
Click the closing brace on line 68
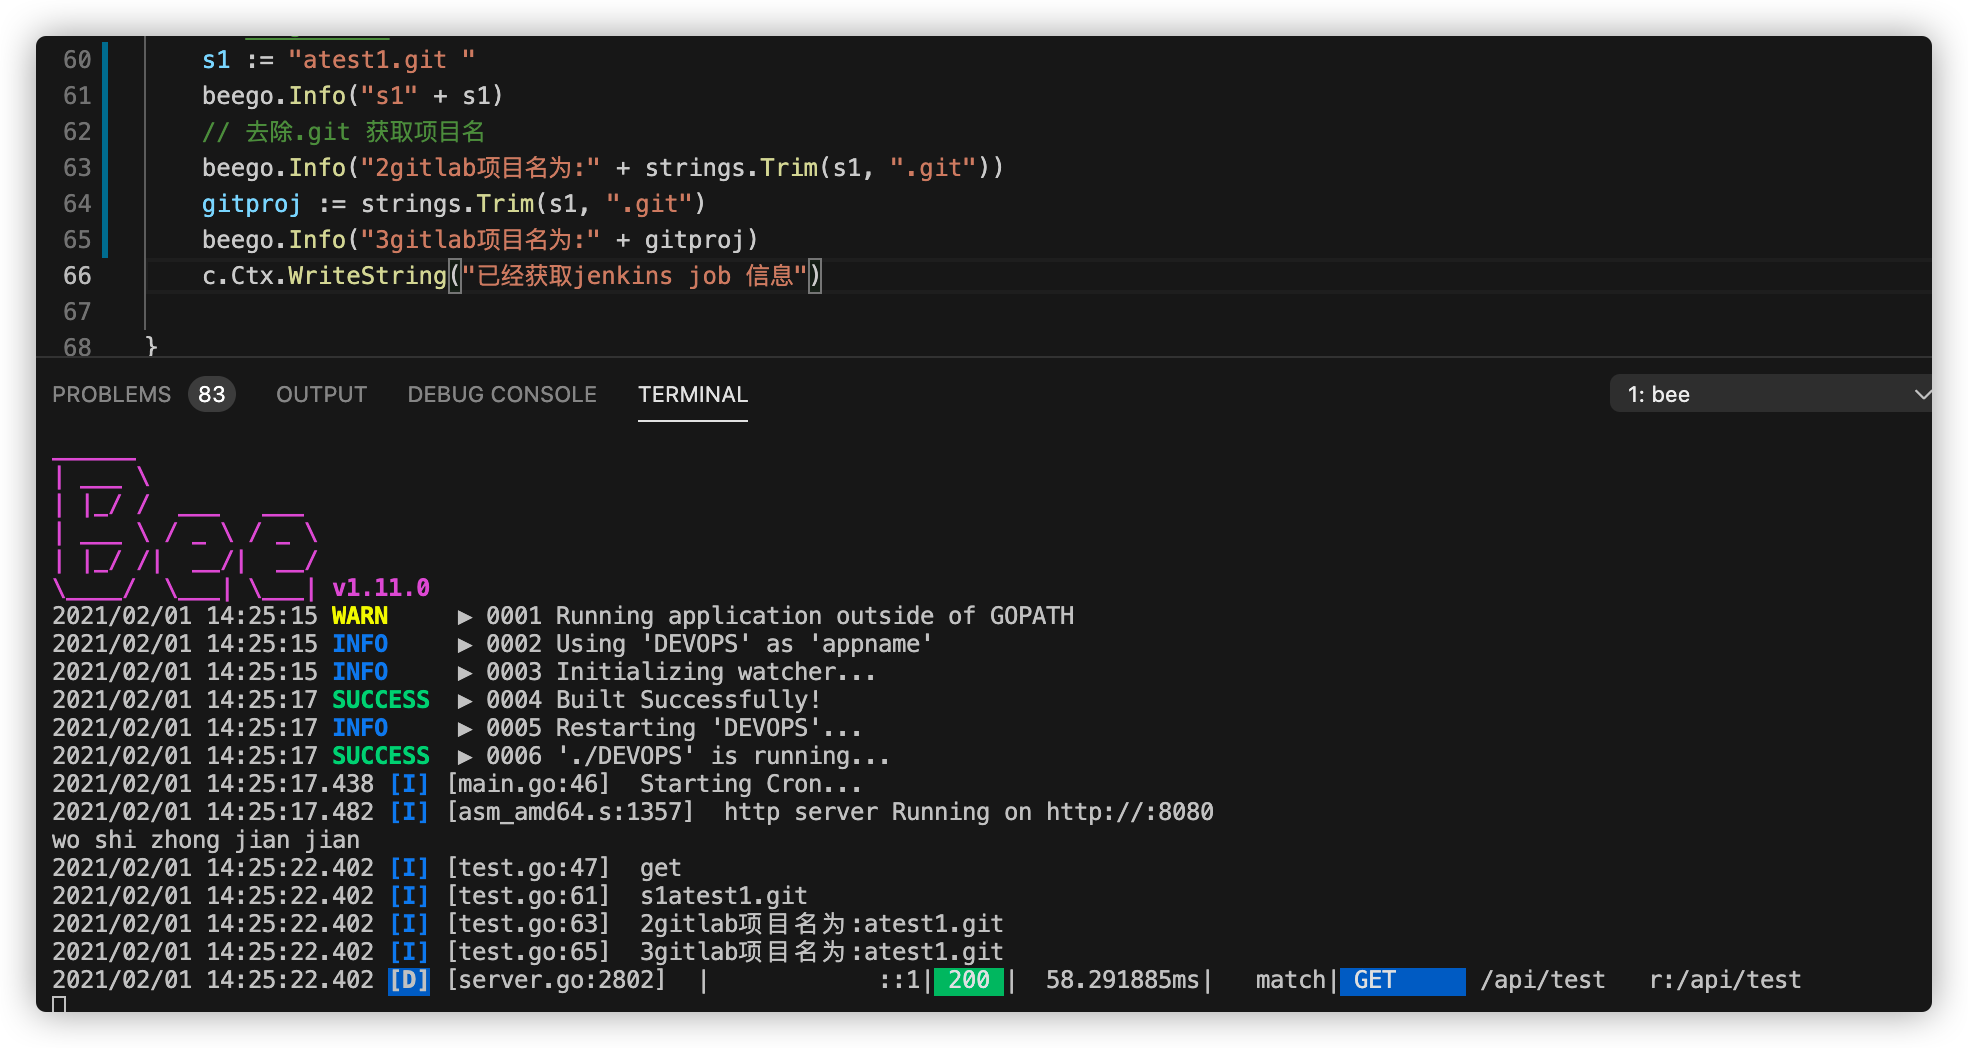click(x=151, y=347)
